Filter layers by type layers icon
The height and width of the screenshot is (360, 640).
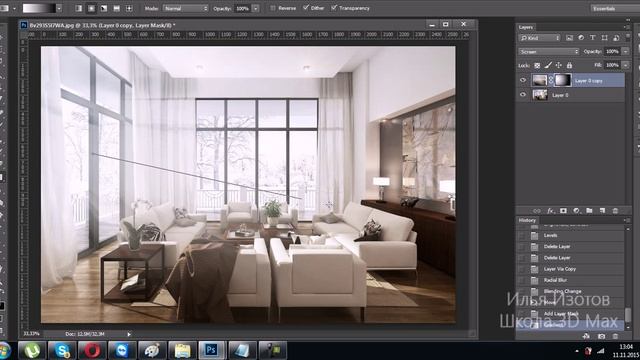[592, 38]
